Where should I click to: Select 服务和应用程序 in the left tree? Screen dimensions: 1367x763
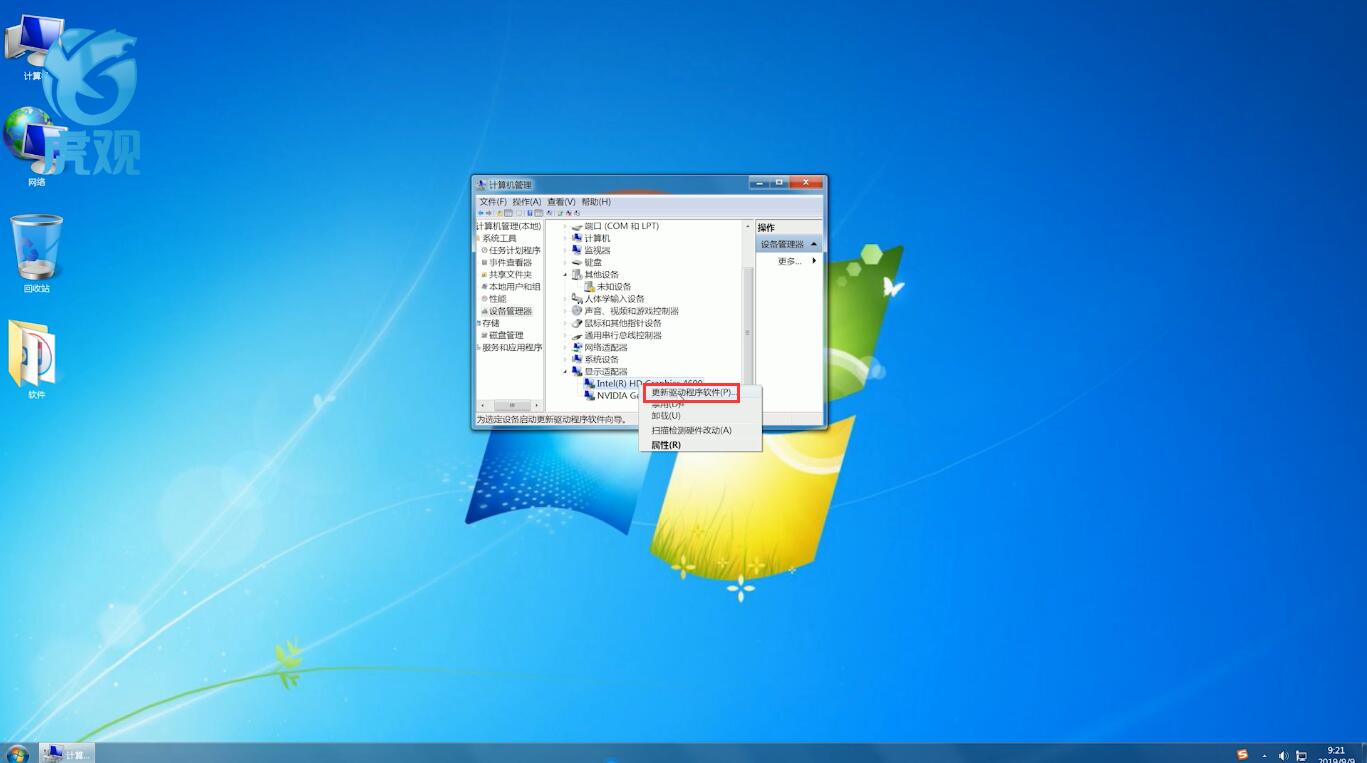[x=512, y=347]
